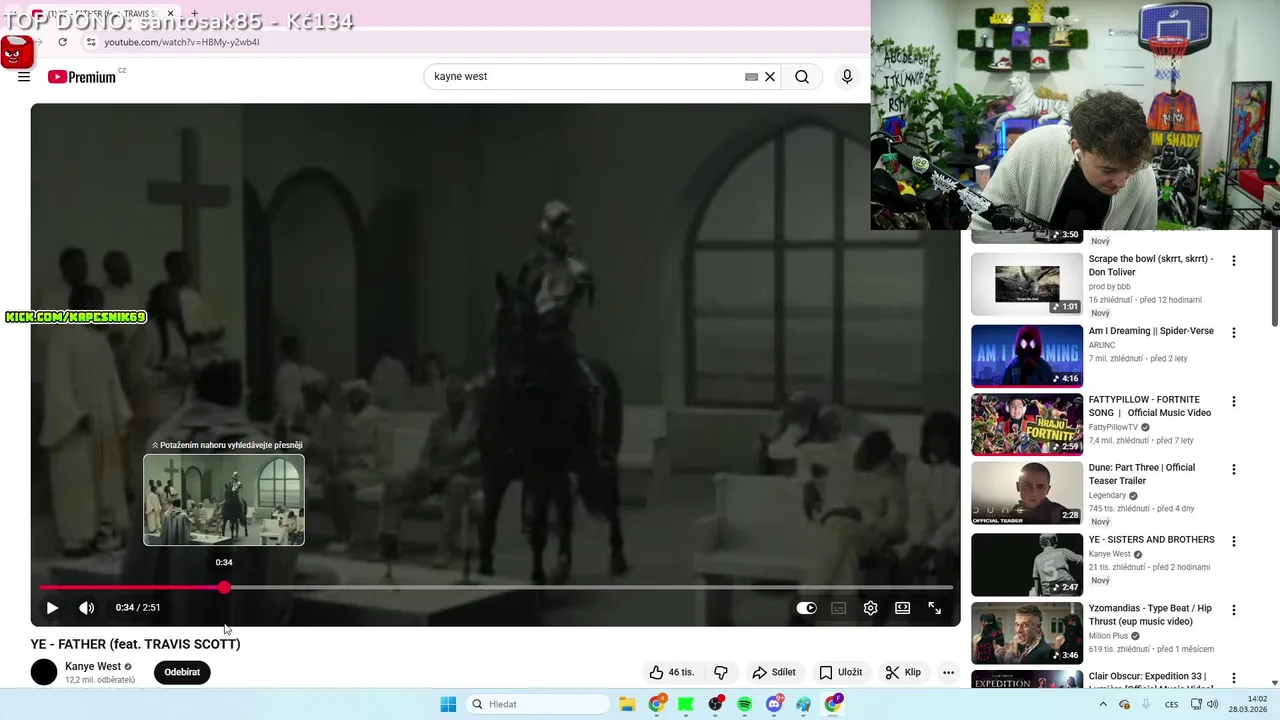Share the video with Sdílet
Image resolution: width=1280 pixels, height=720 pixels.
tap(774, 673)
